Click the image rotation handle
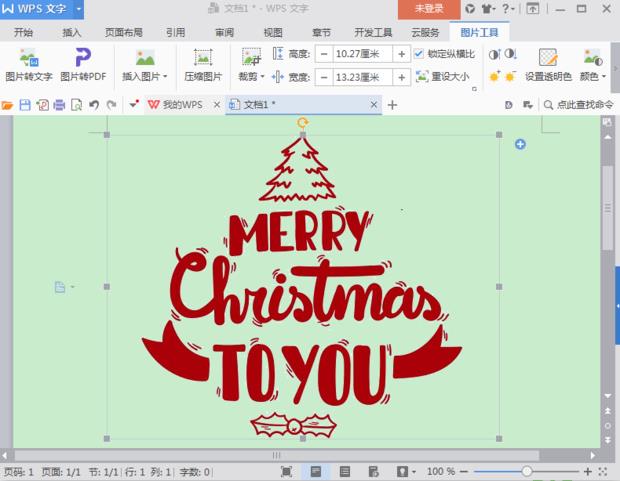This screenshot has width=620, height=481. click(302, 123)
